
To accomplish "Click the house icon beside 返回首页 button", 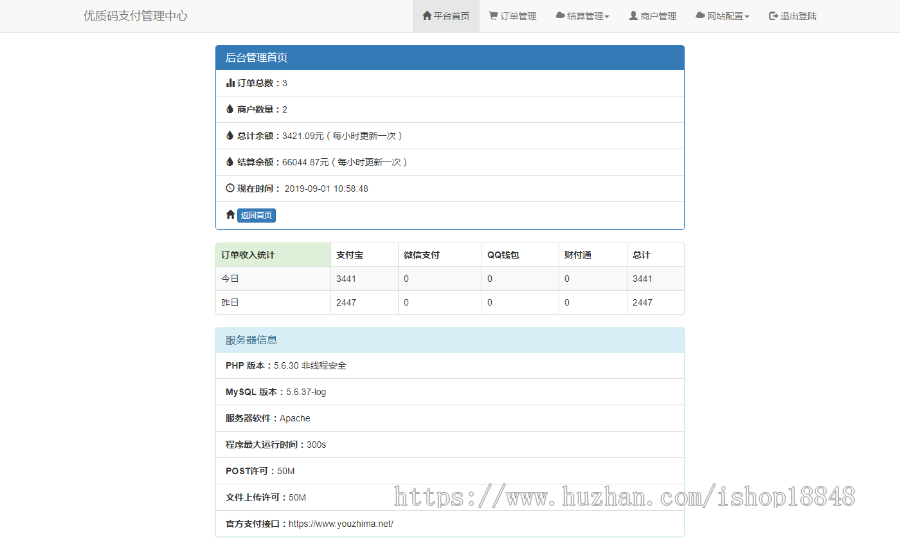I will [x=230, y=215].
